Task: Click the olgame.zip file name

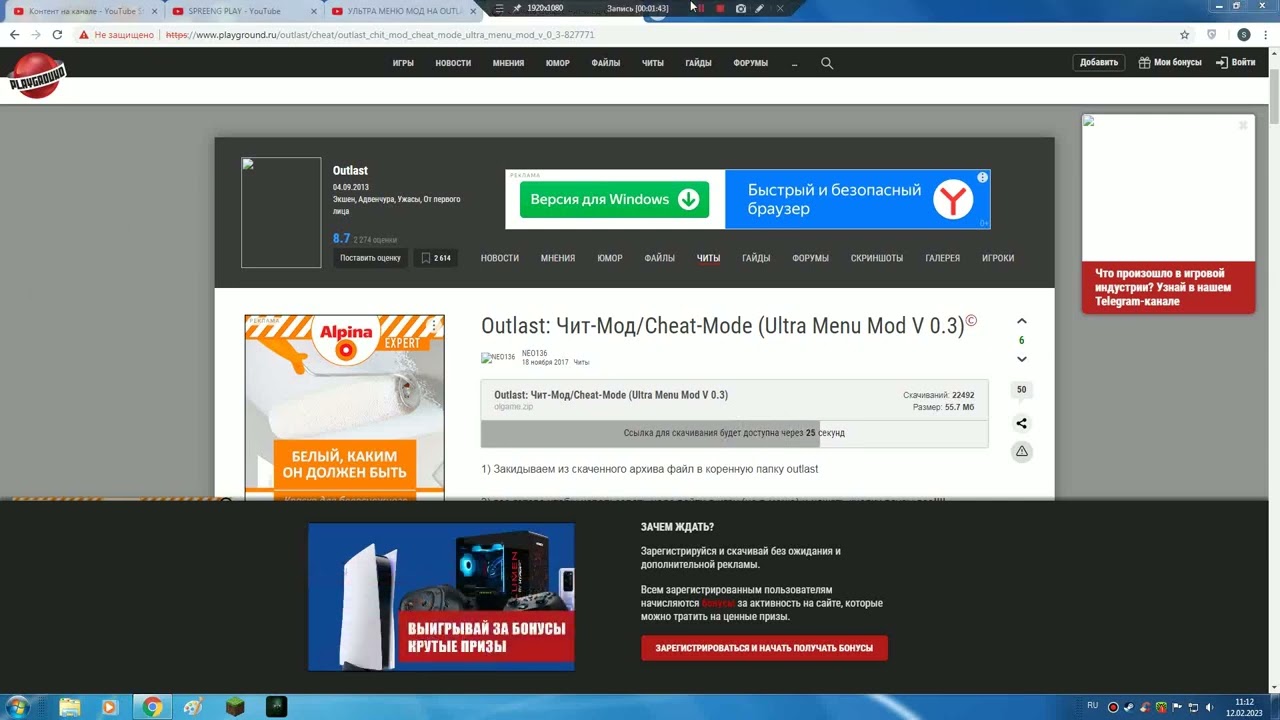Action: point(513,407)
